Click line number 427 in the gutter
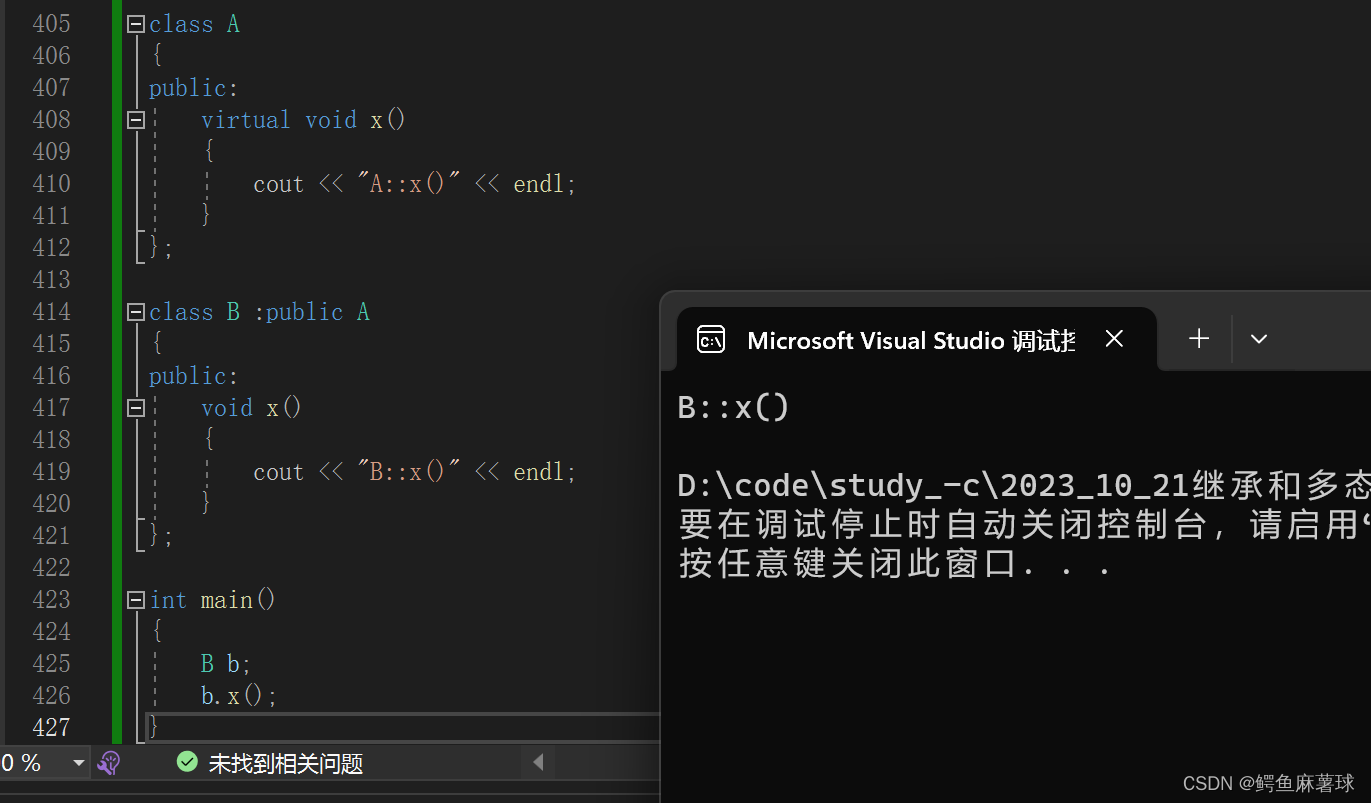 [52, 728]
